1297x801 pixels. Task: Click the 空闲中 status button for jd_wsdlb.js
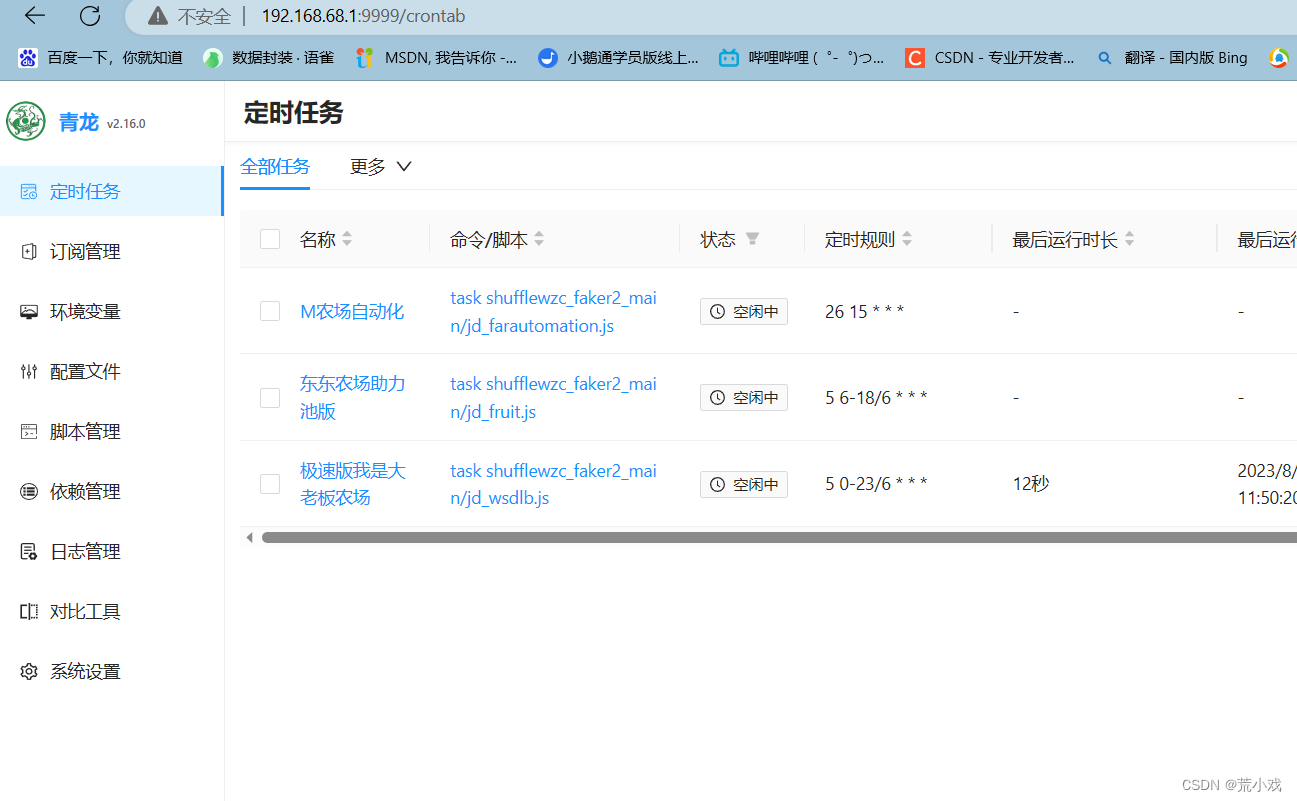744,484
